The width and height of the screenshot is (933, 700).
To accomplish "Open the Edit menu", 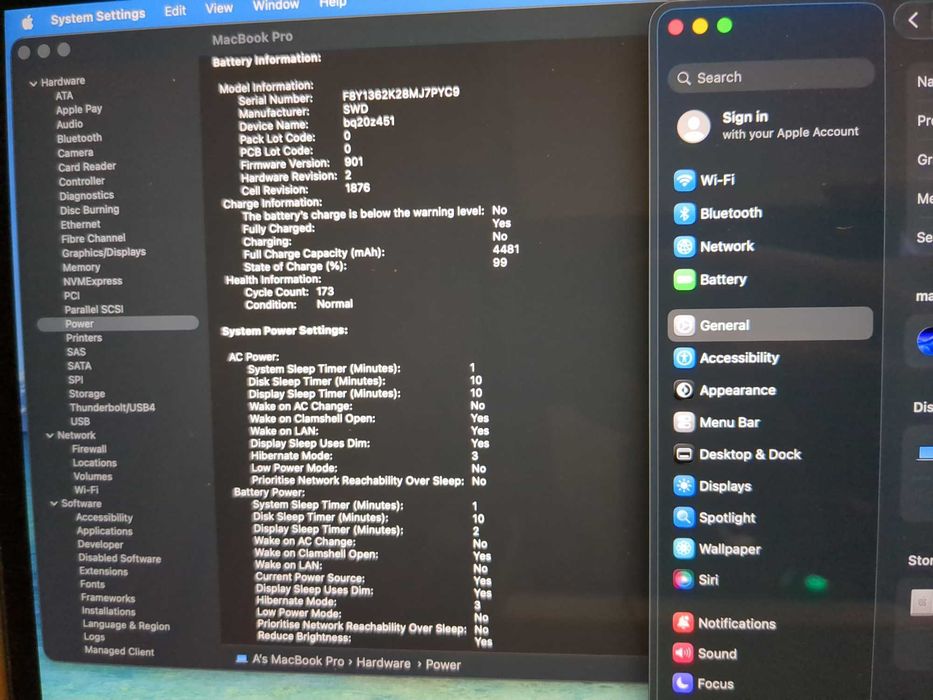I will click(175, 11).
